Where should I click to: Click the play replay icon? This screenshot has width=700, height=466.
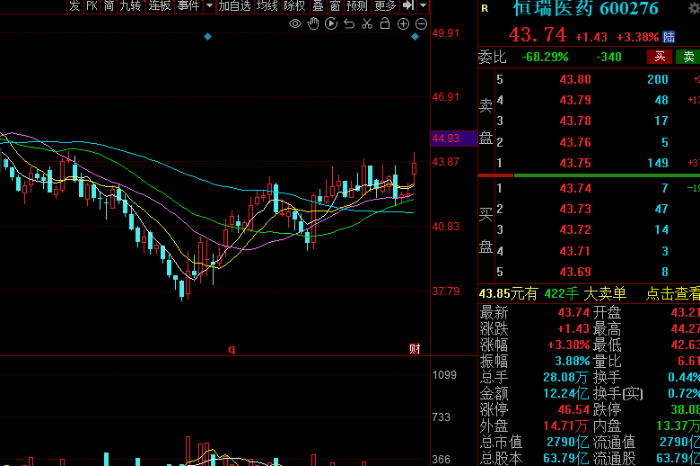331,23
